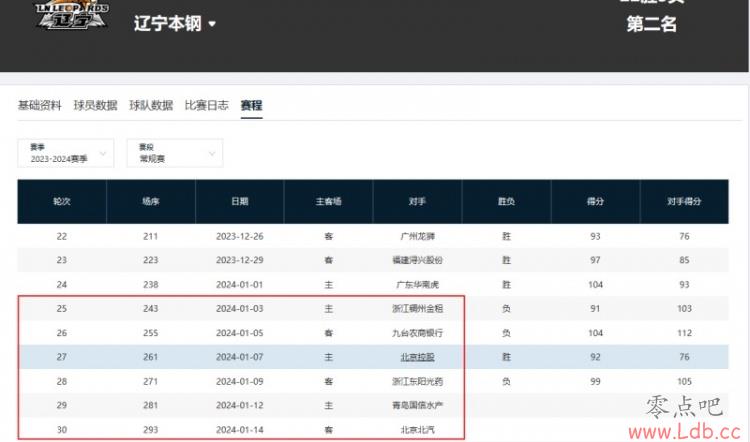The image size is (750, 442).
Task: Click the 负 result in round 25
Action: 506,309
